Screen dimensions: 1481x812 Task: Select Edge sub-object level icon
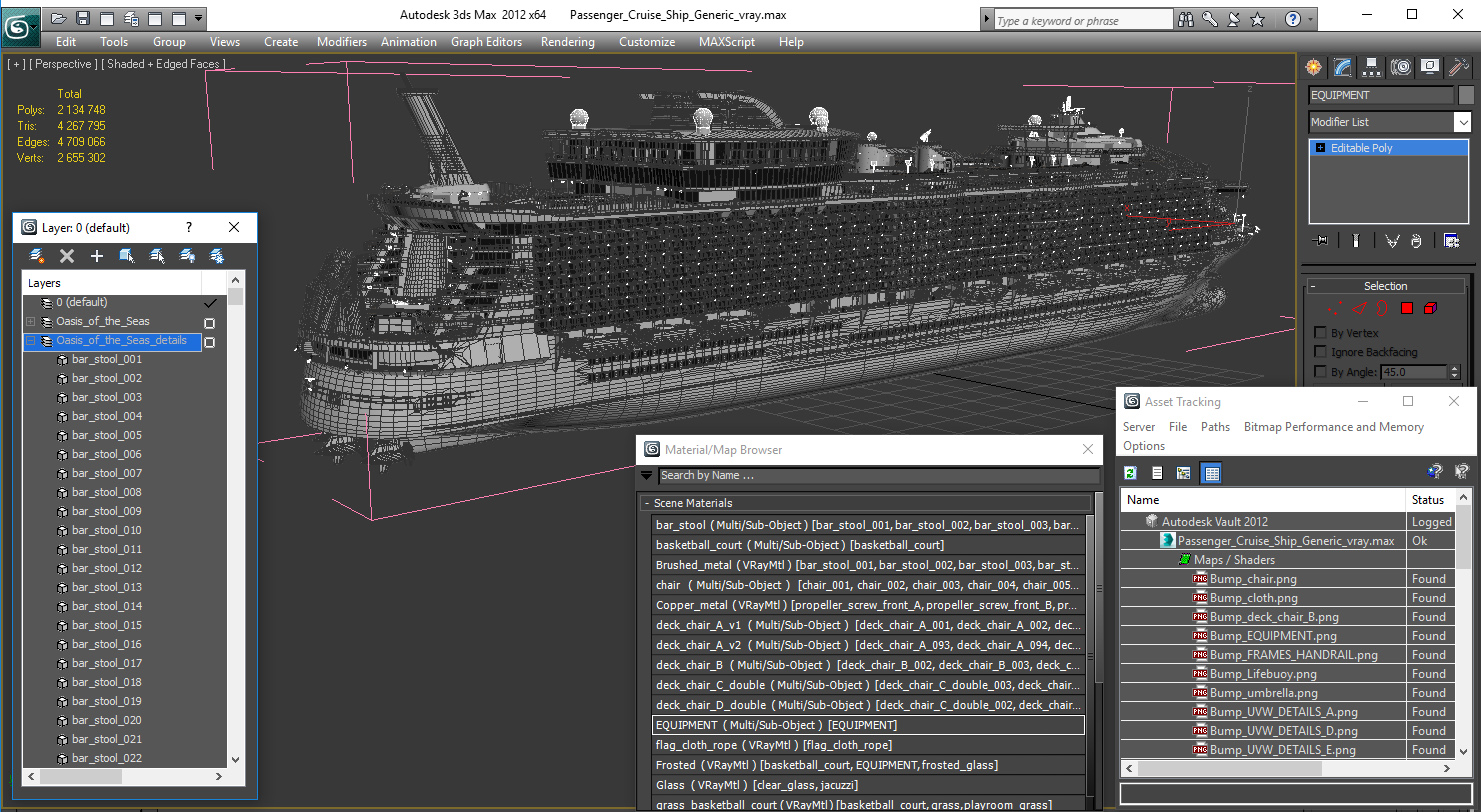[x=1360, y=309]
